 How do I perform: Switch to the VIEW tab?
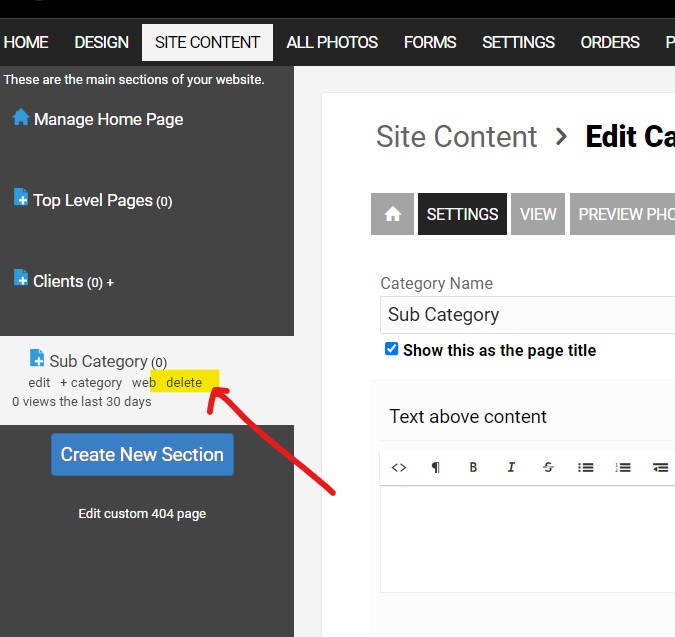(538, 214)
